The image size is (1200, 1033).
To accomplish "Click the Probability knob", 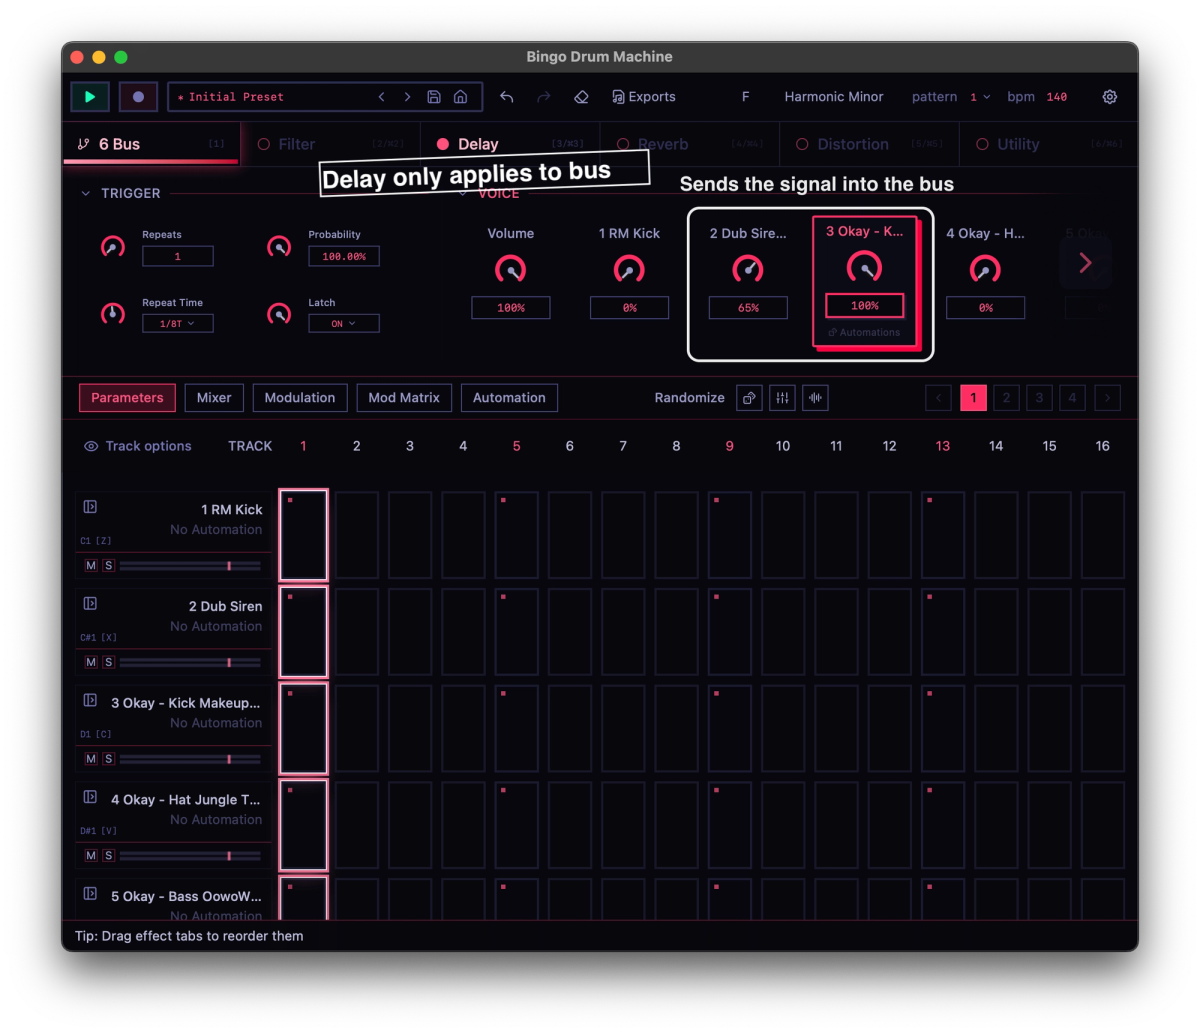I will pos(279,247).
